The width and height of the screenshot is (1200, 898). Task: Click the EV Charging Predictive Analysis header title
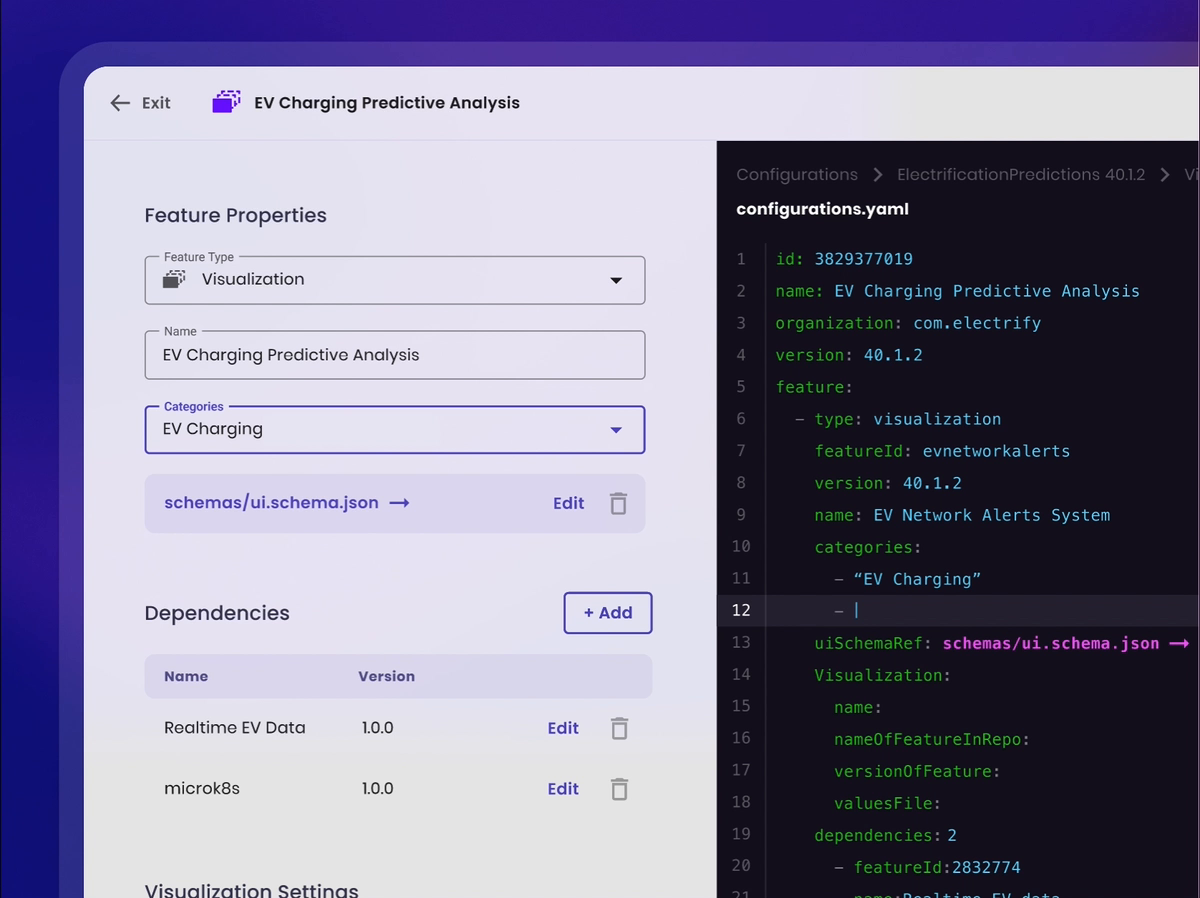[x=387, y=103]
